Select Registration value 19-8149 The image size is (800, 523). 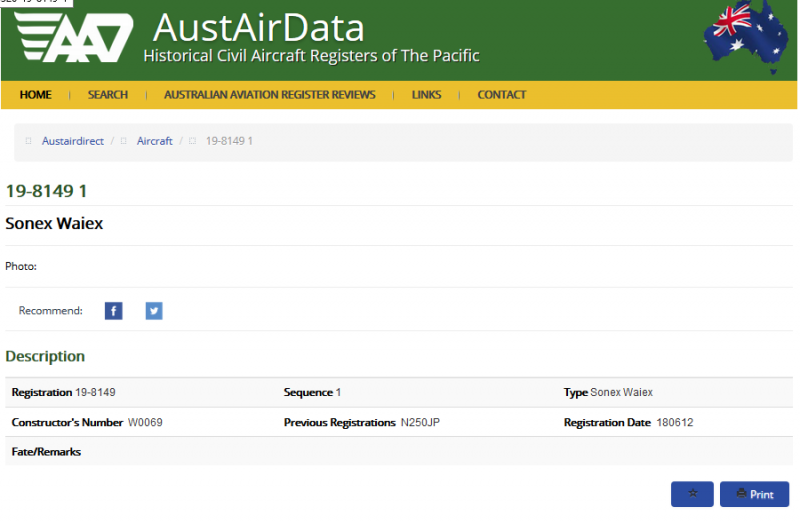point(95,392)
